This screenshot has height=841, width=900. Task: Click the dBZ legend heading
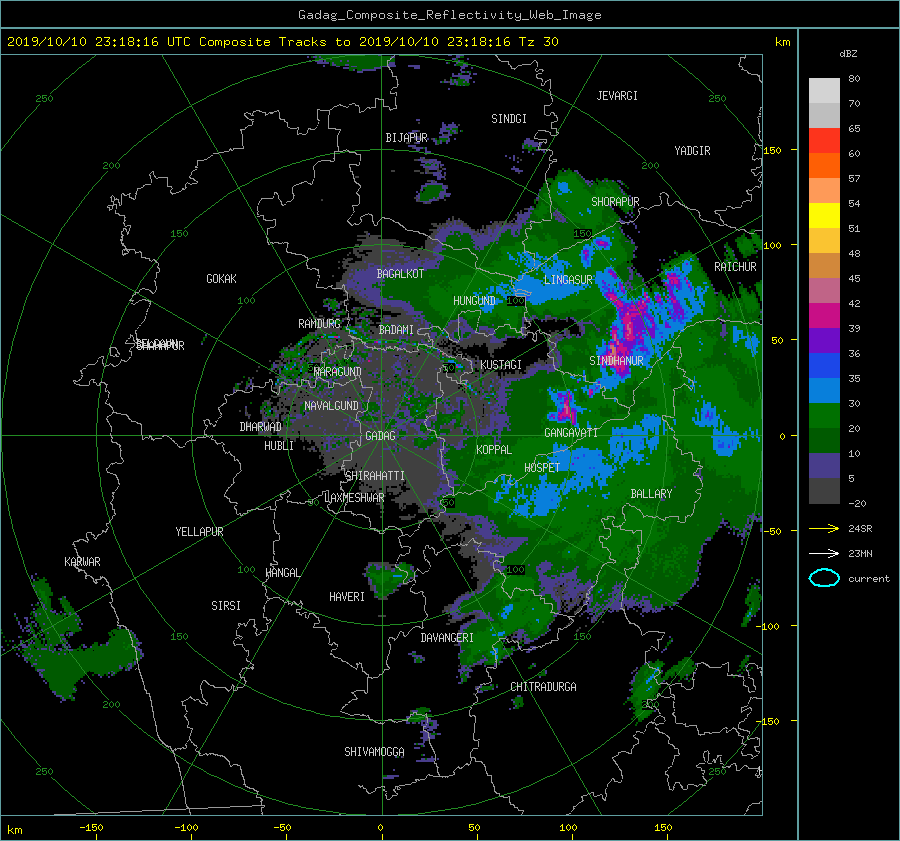pos(848,54)
